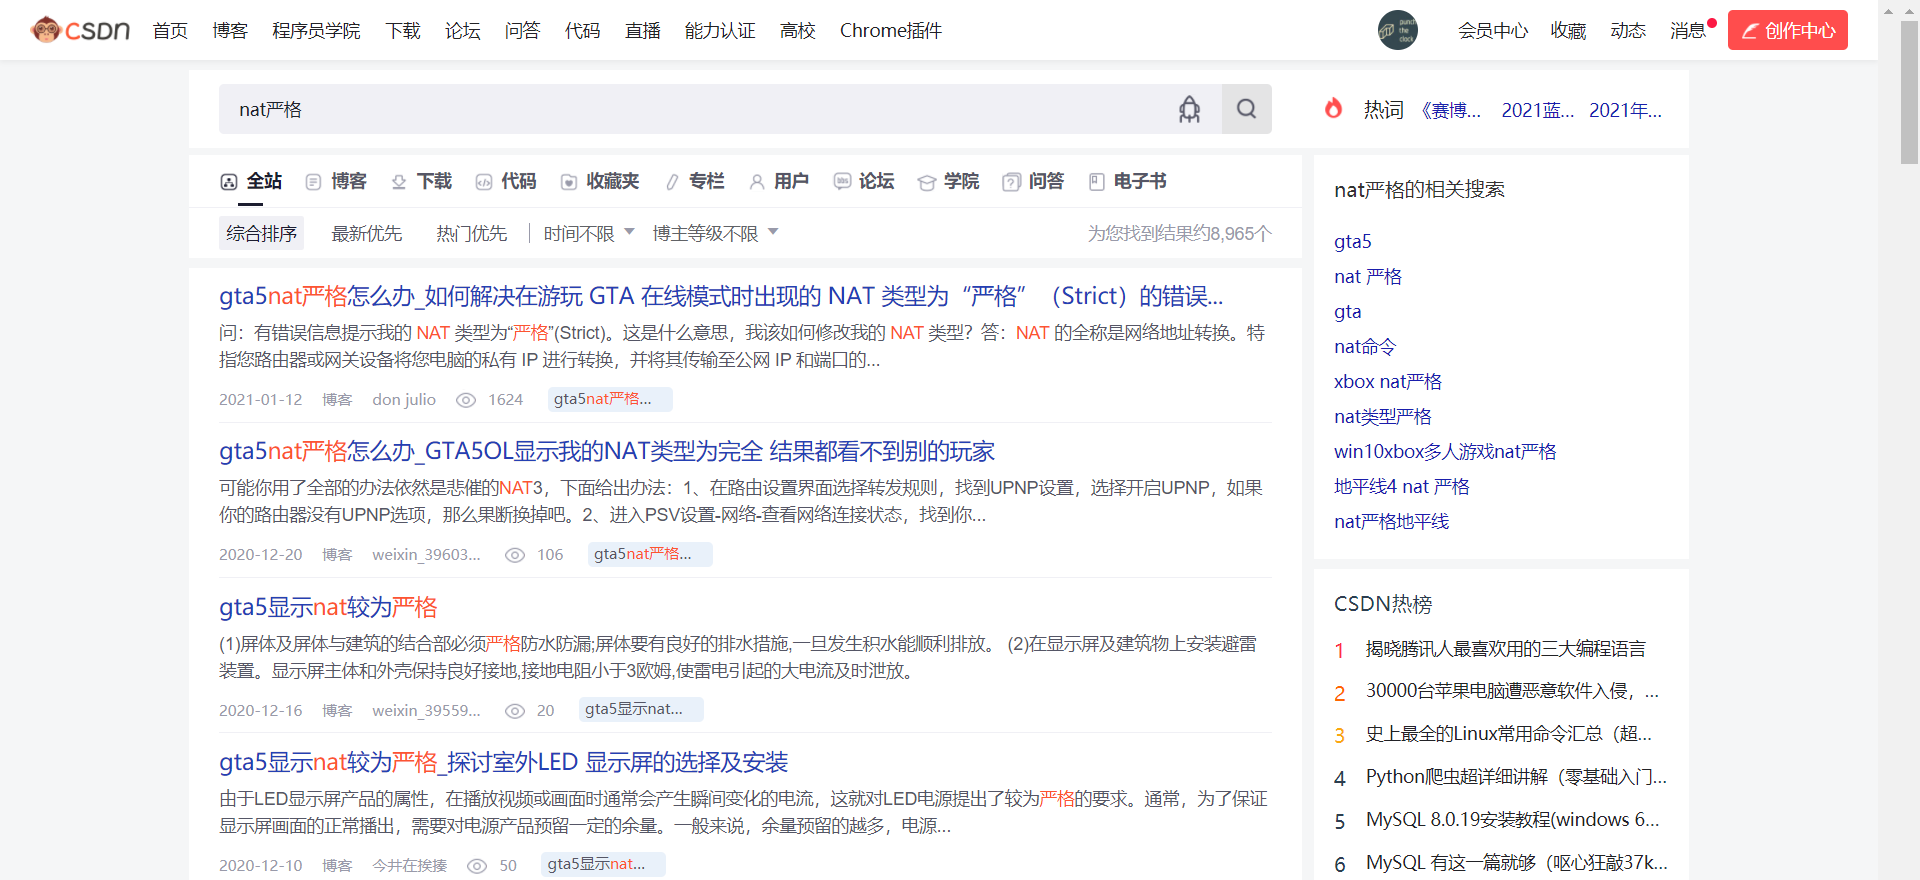Click the 下载 tab download icon

click(x=399, y=182)
